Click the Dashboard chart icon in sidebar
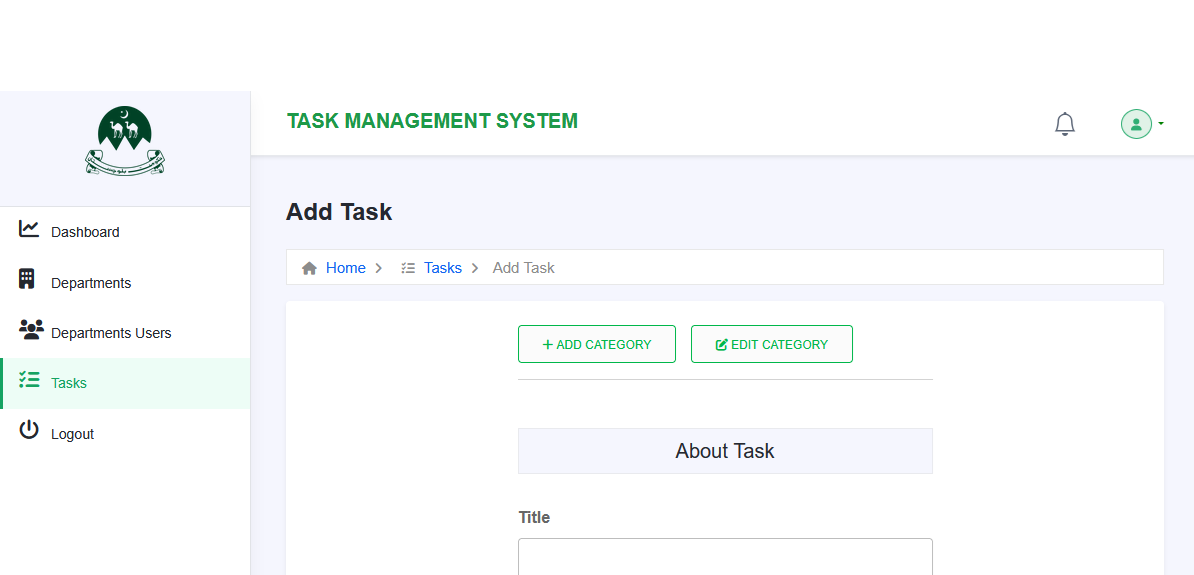 29,229
